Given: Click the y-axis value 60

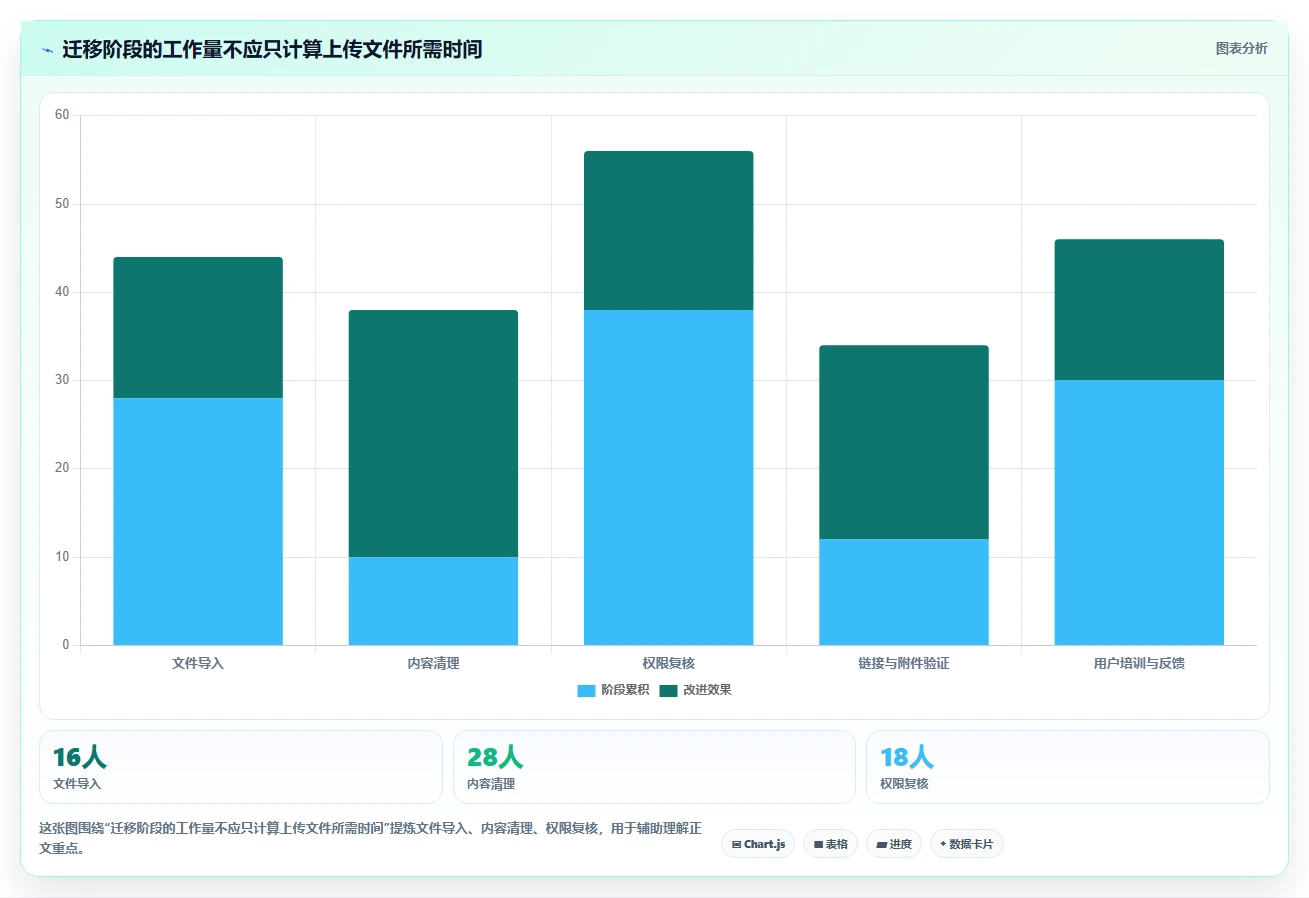Looking at the screenshot, I should point(62,115).
